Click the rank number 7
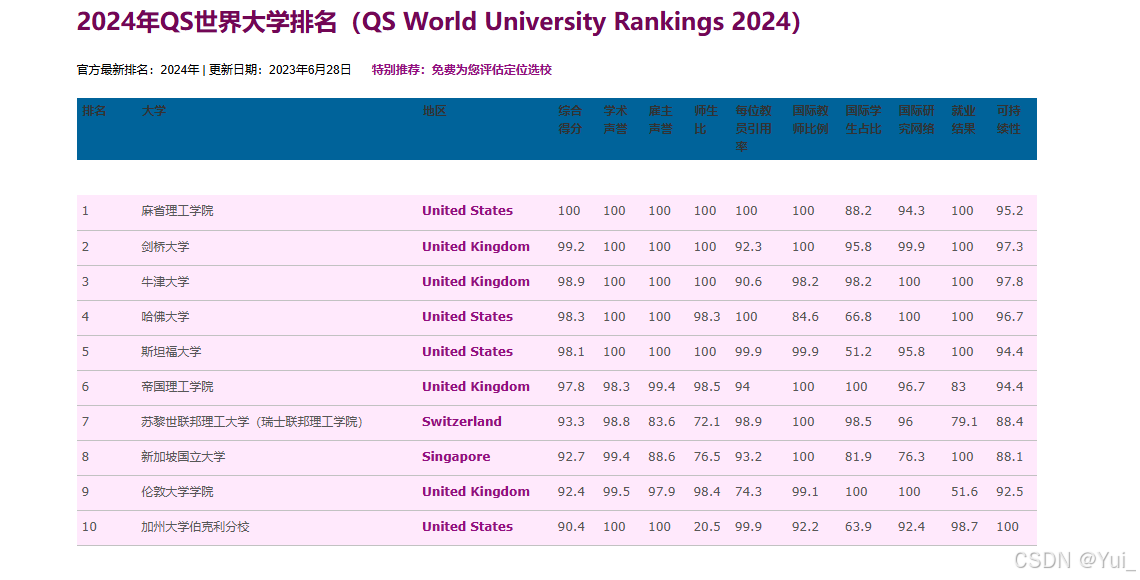The height and width of the screenshot is (580, 1140). [x=85, y=422]
